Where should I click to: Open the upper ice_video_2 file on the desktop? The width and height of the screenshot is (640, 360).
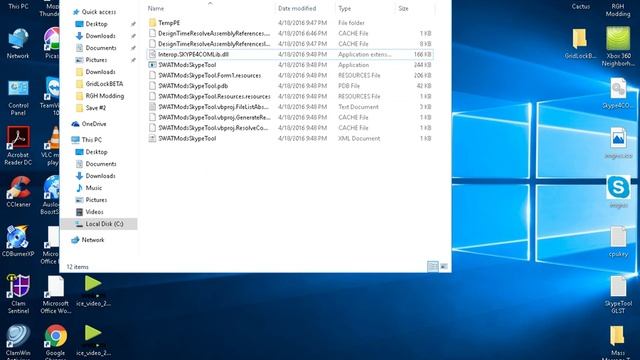(93, 291)
